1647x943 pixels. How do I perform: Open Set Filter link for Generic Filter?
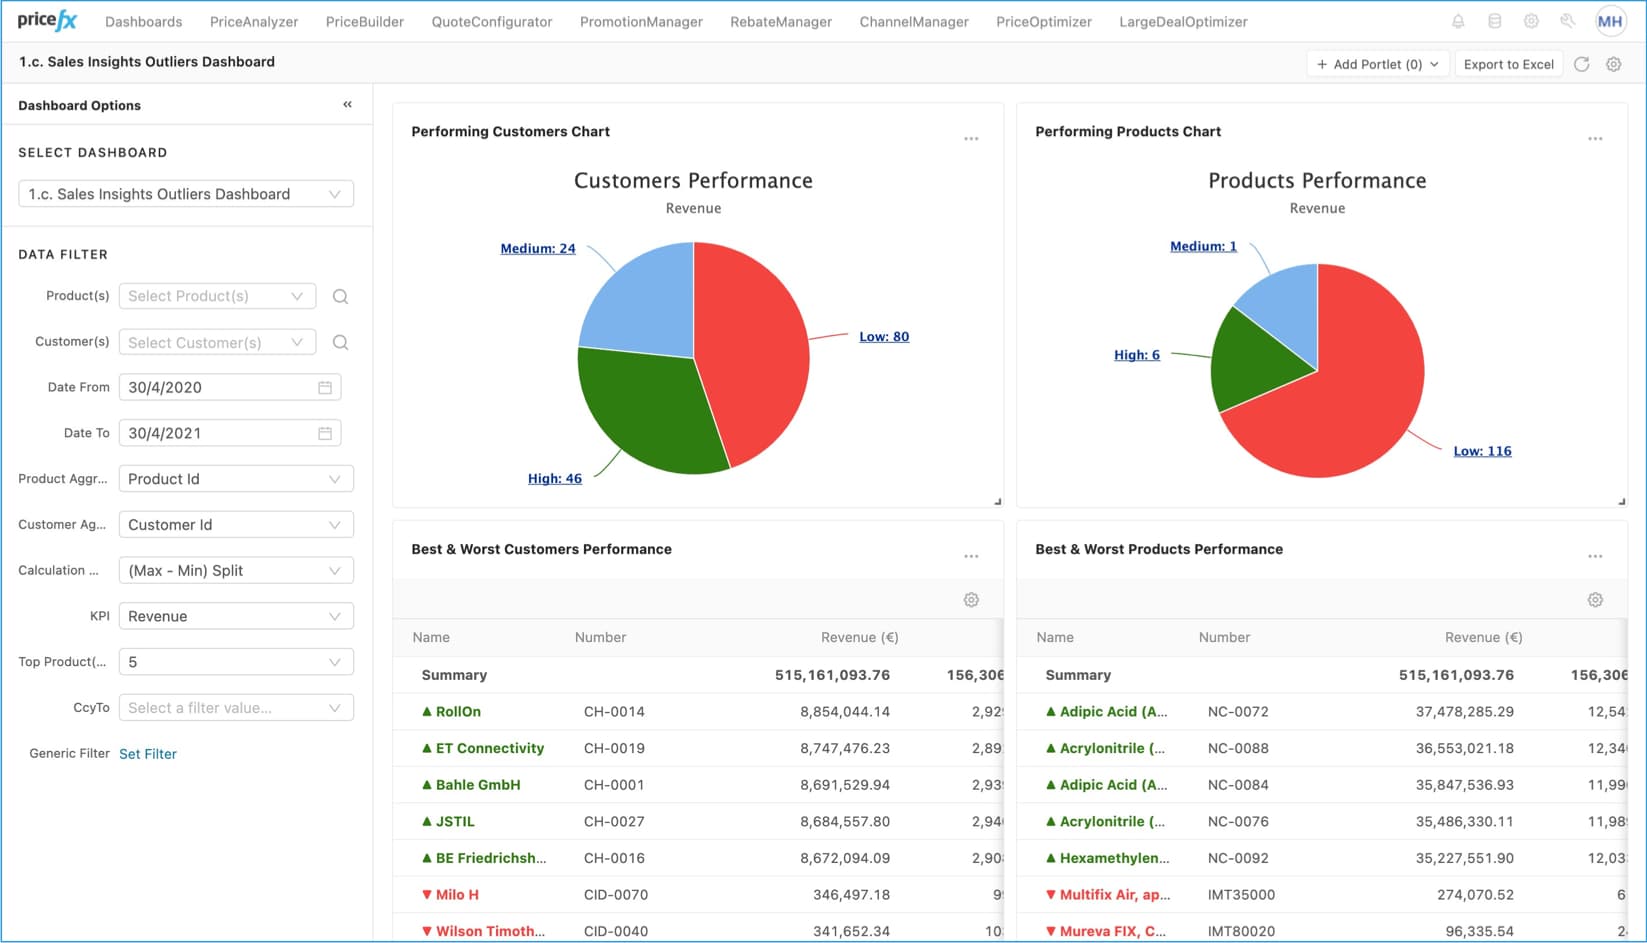148,753
